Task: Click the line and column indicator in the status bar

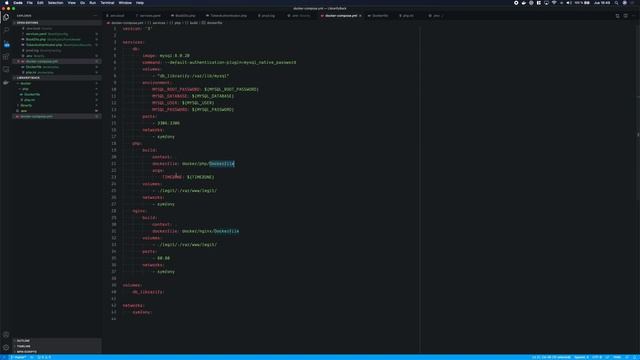Action: (551, 357)
